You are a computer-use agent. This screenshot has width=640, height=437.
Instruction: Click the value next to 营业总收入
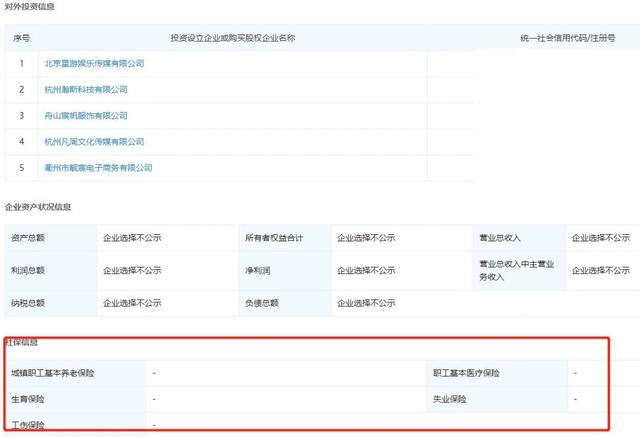pyautogui.click(x=601, y=237)
